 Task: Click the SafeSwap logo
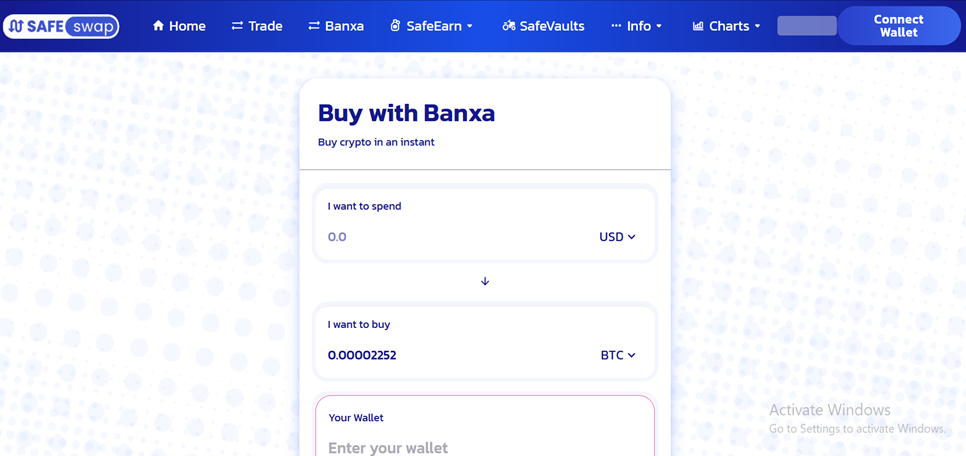point(61,26)
